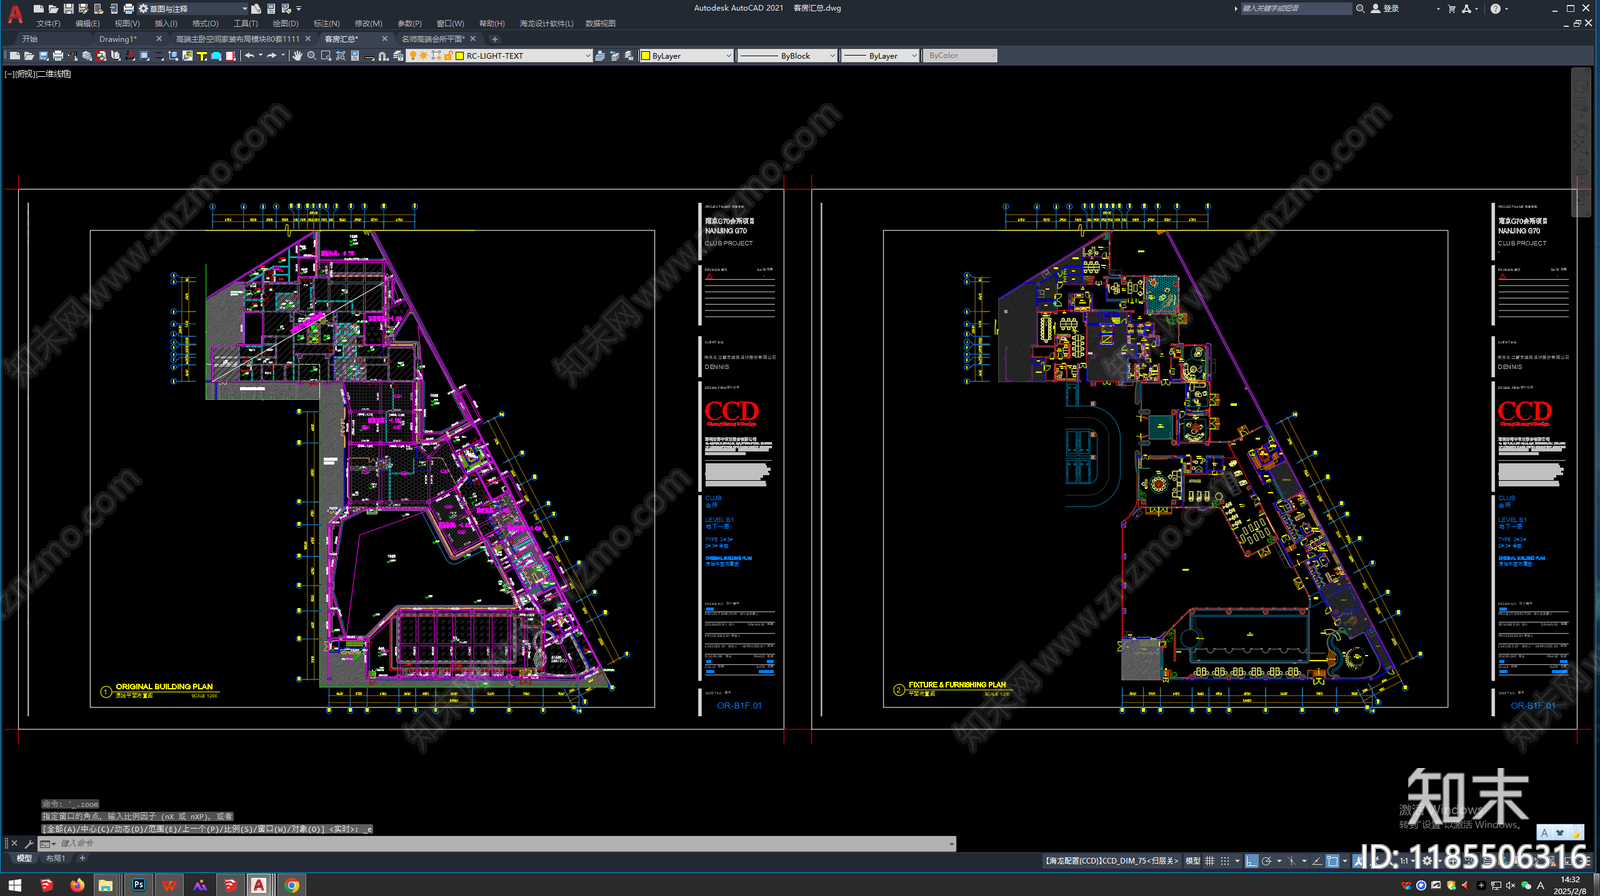The image size is (1600, 896).
Task: Click the new drawing tab plus button
Action: pyautogui.click(x=494, y=39)
